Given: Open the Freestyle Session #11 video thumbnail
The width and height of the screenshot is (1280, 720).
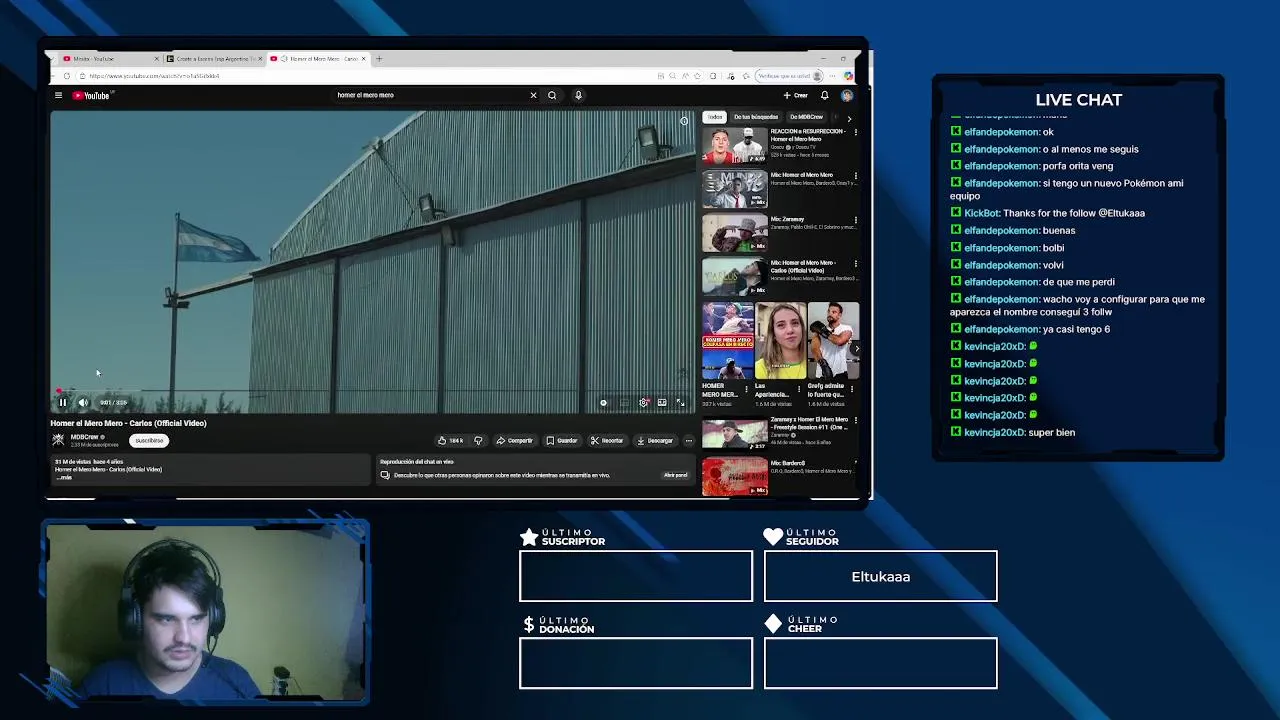Looking at the screenshot, I should [x=735, y=434].
